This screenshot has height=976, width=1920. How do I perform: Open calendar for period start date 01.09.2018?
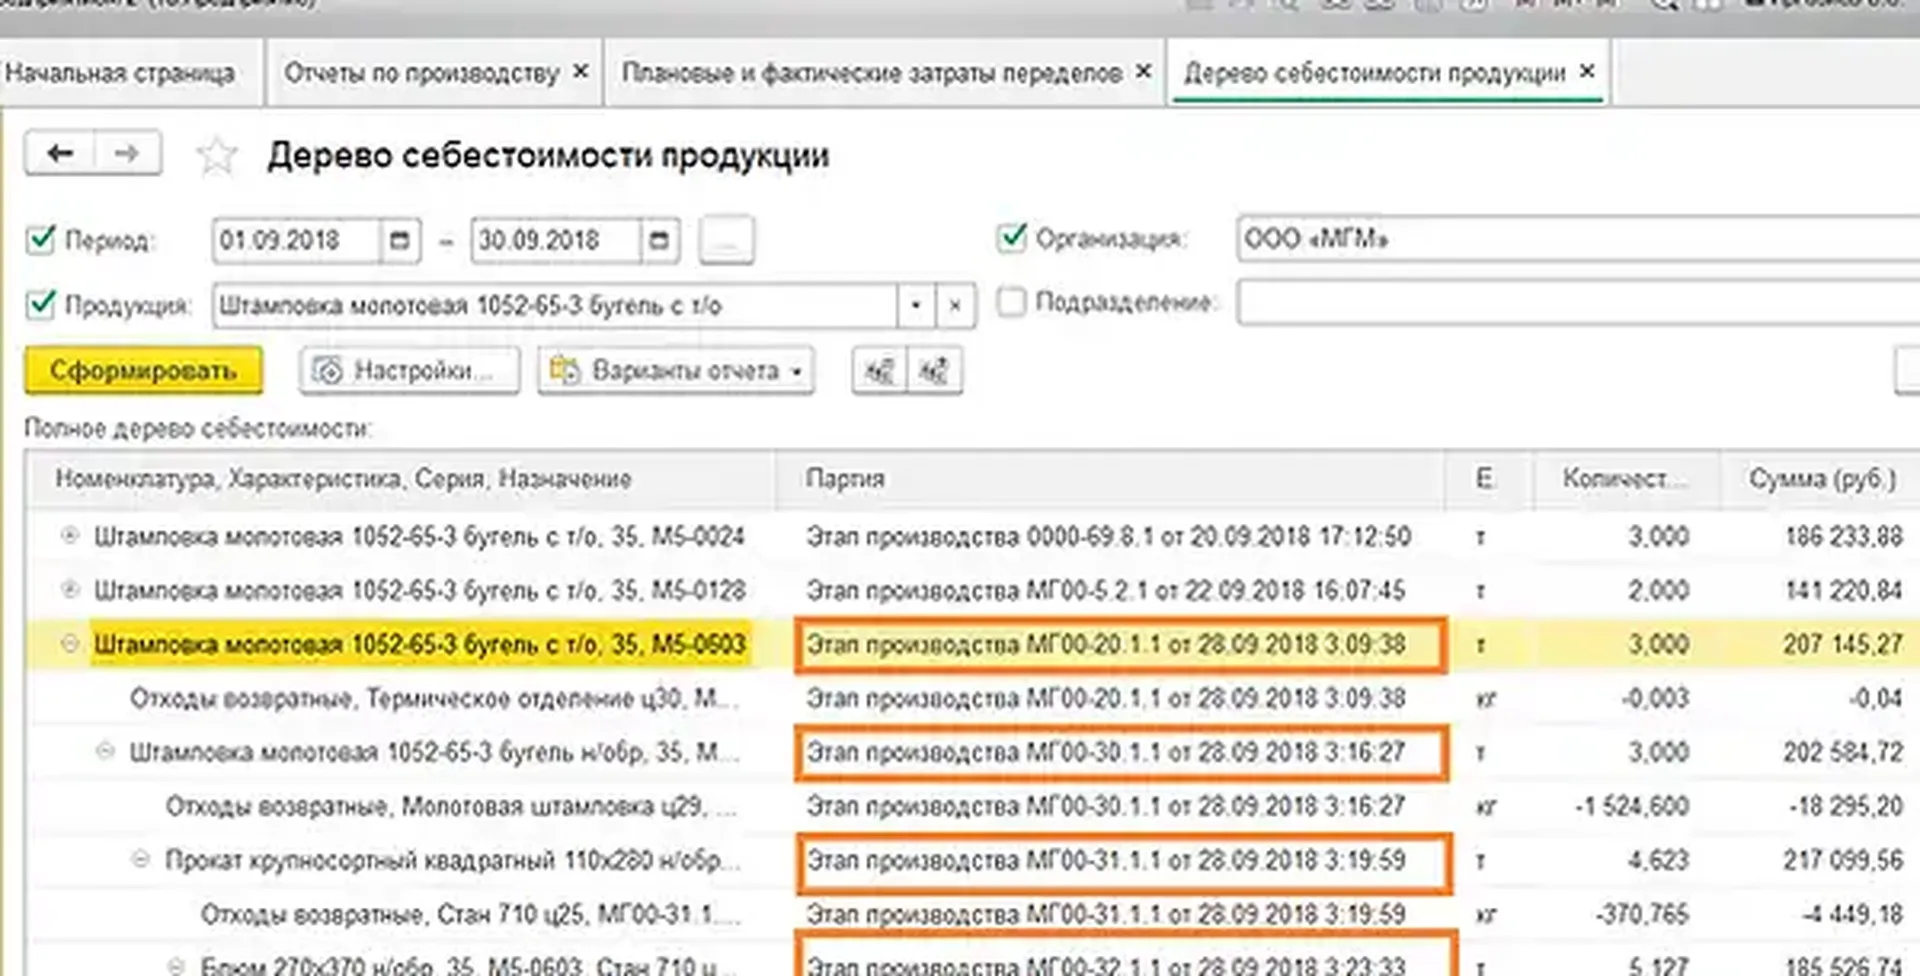tap(400, 241)
